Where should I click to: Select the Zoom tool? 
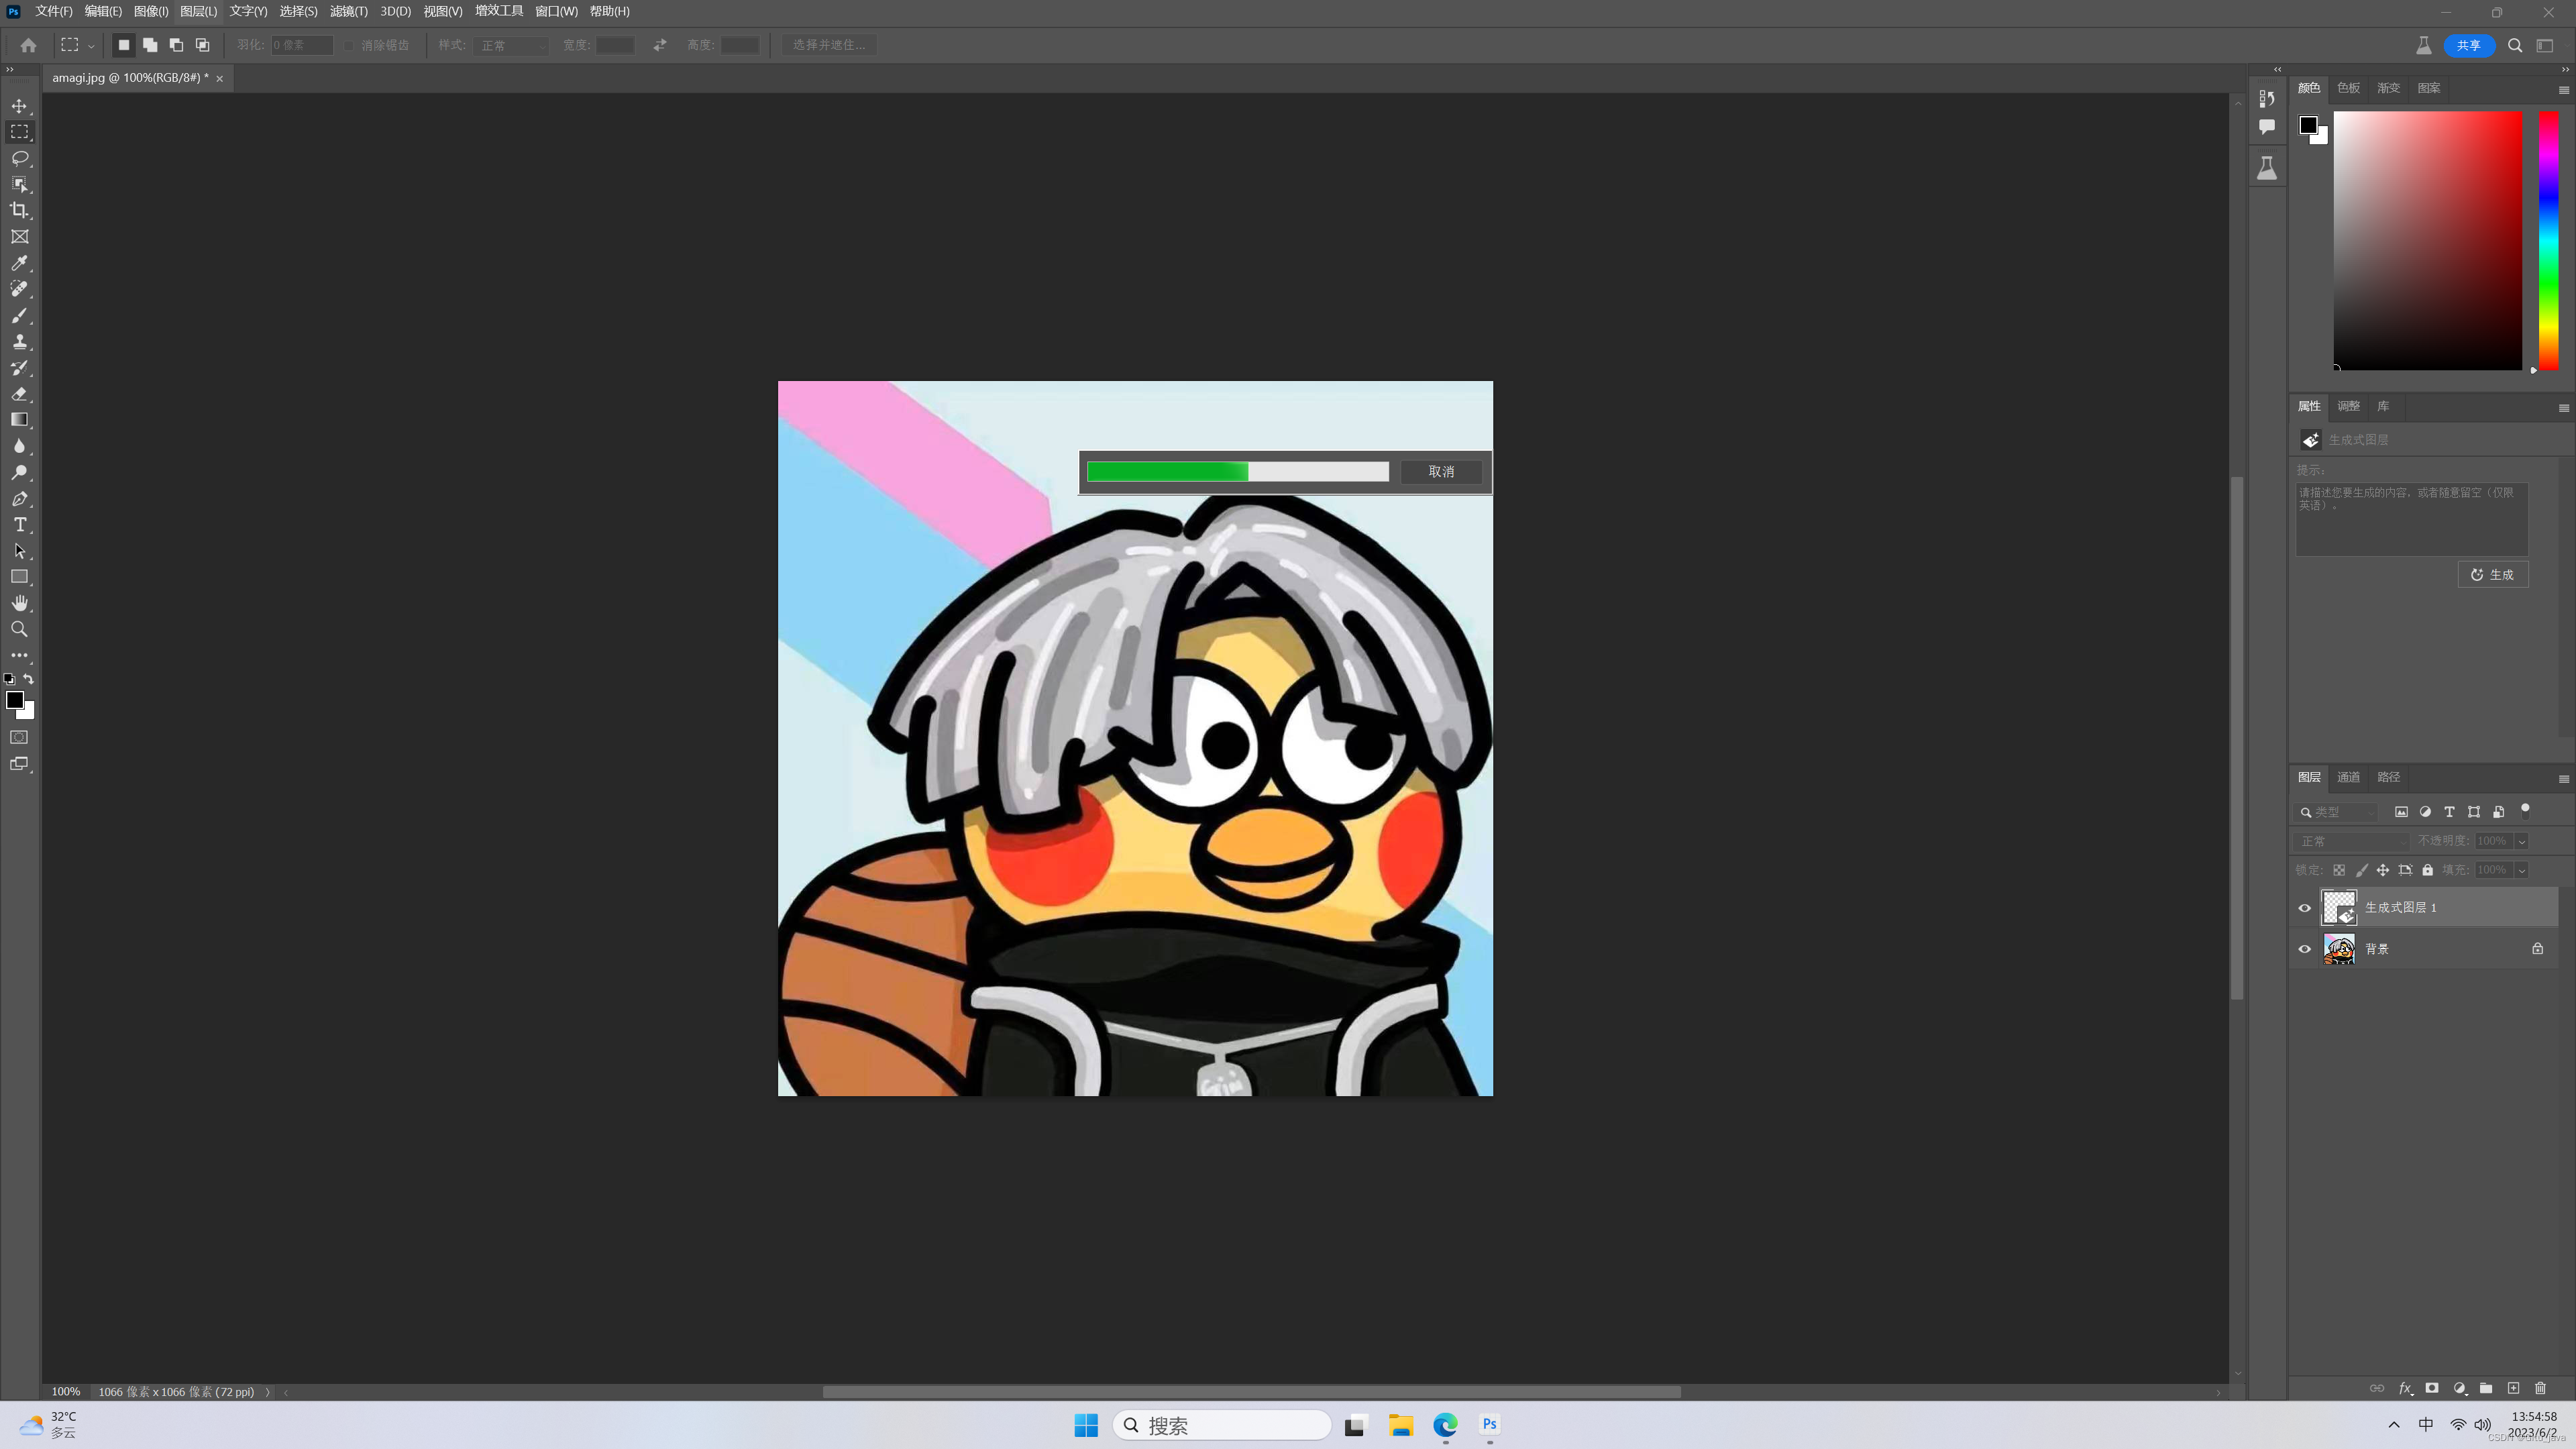(x=19, y=629)
